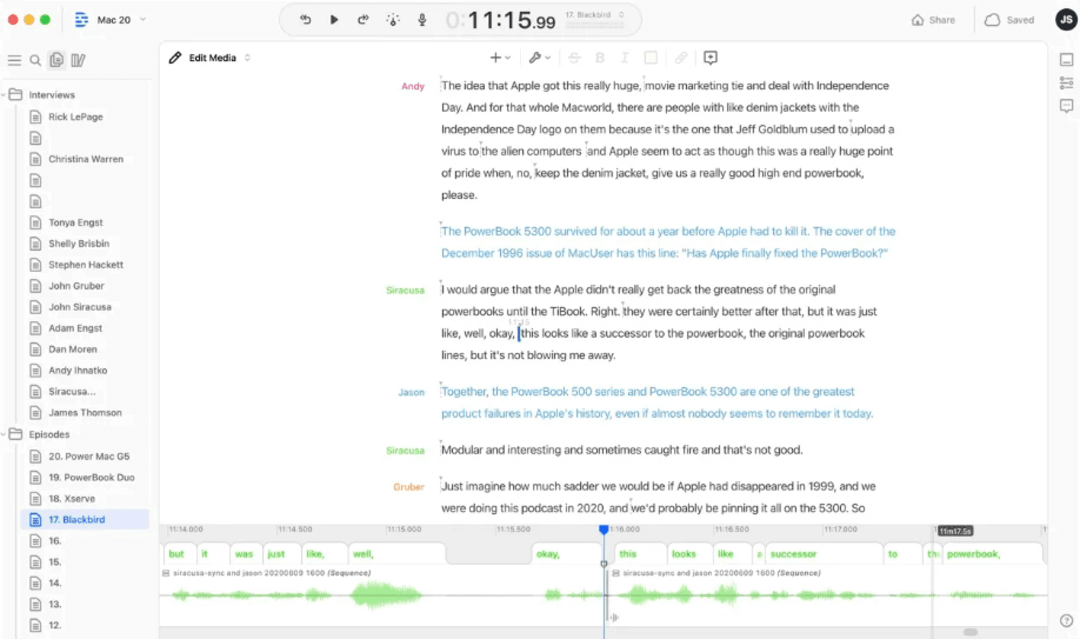This screenshot has height=639, width=1080.
Task: Open the JS user avatar
Action: tap(1066, 19)
